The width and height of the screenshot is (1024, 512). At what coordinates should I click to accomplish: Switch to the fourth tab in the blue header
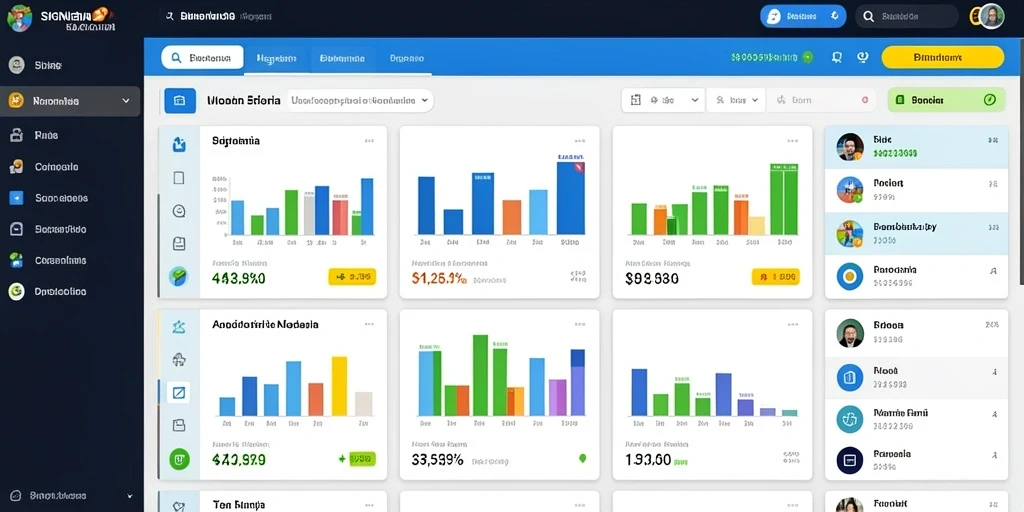coord(406,57)
